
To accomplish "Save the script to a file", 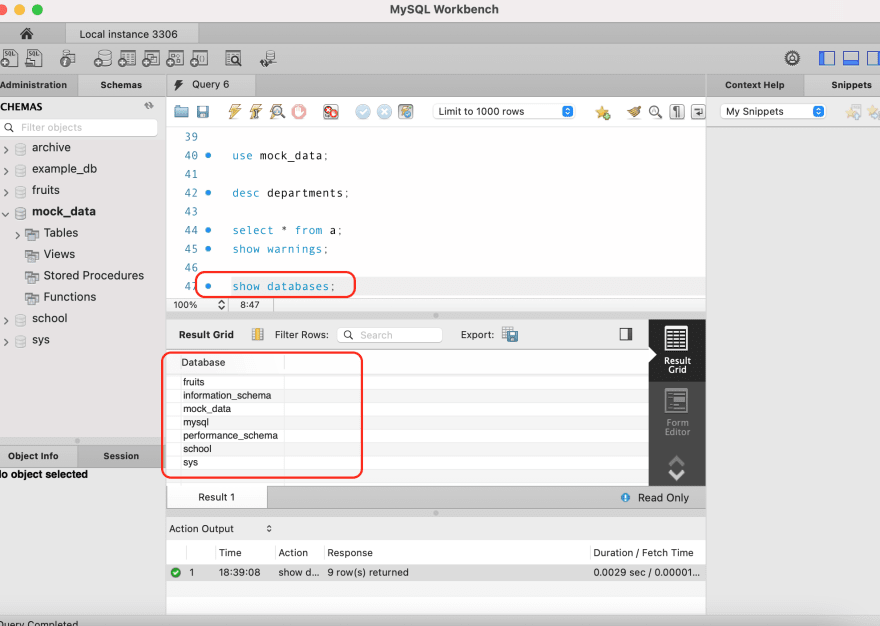I will tap(203, 112).
